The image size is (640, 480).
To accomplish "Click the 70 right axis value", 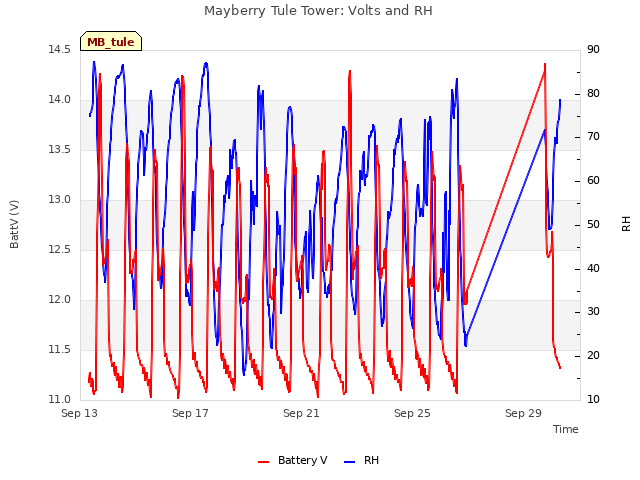I will tap(593, 137).
